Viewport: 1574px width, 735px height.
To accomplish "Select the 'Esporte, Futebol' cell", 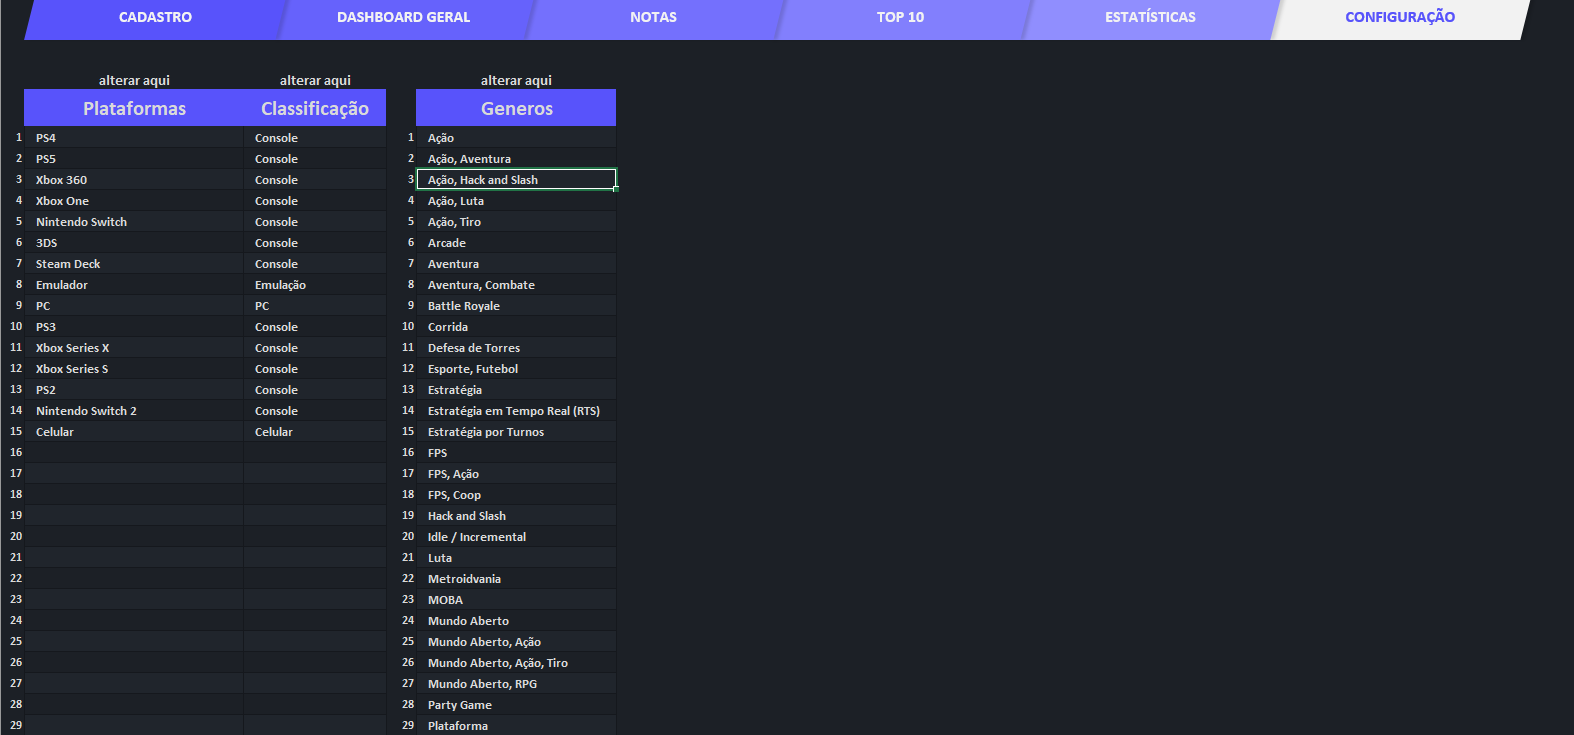I will point(516,369).
